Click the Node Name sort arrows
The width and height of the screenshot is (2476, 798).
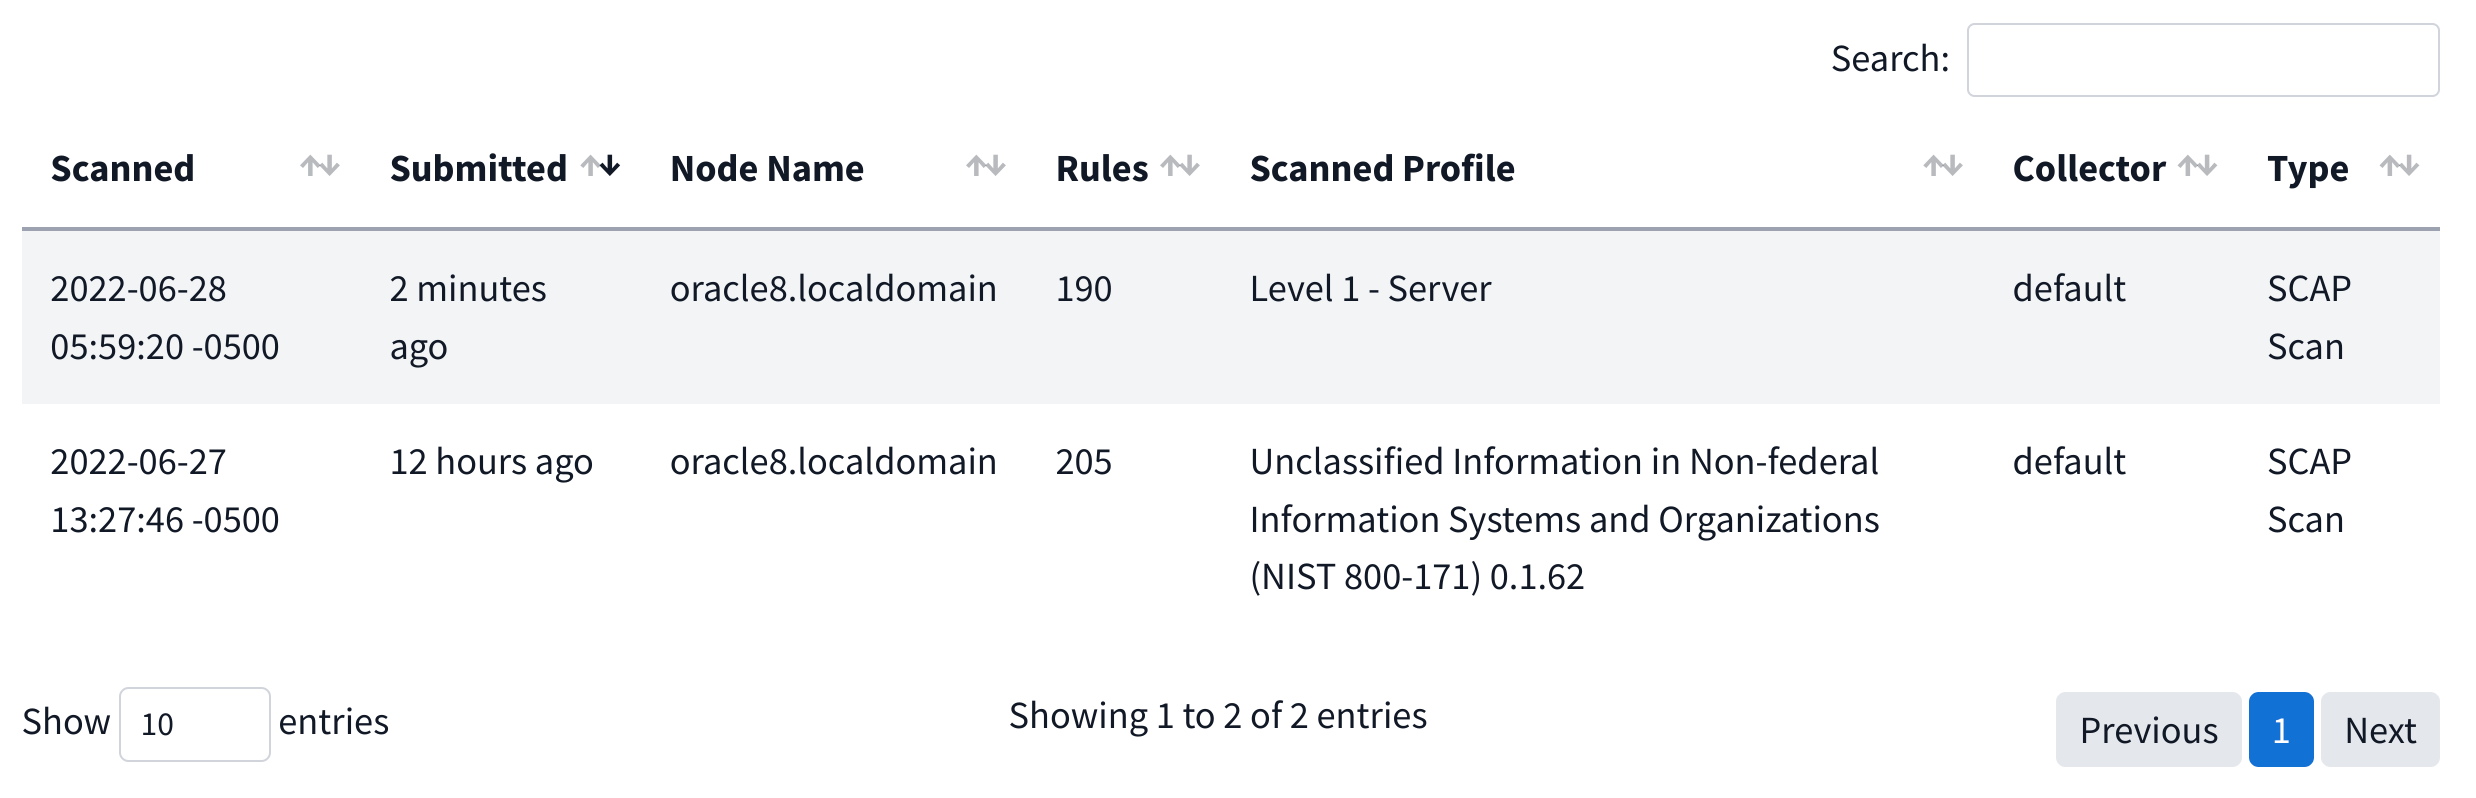pos(985,167)
